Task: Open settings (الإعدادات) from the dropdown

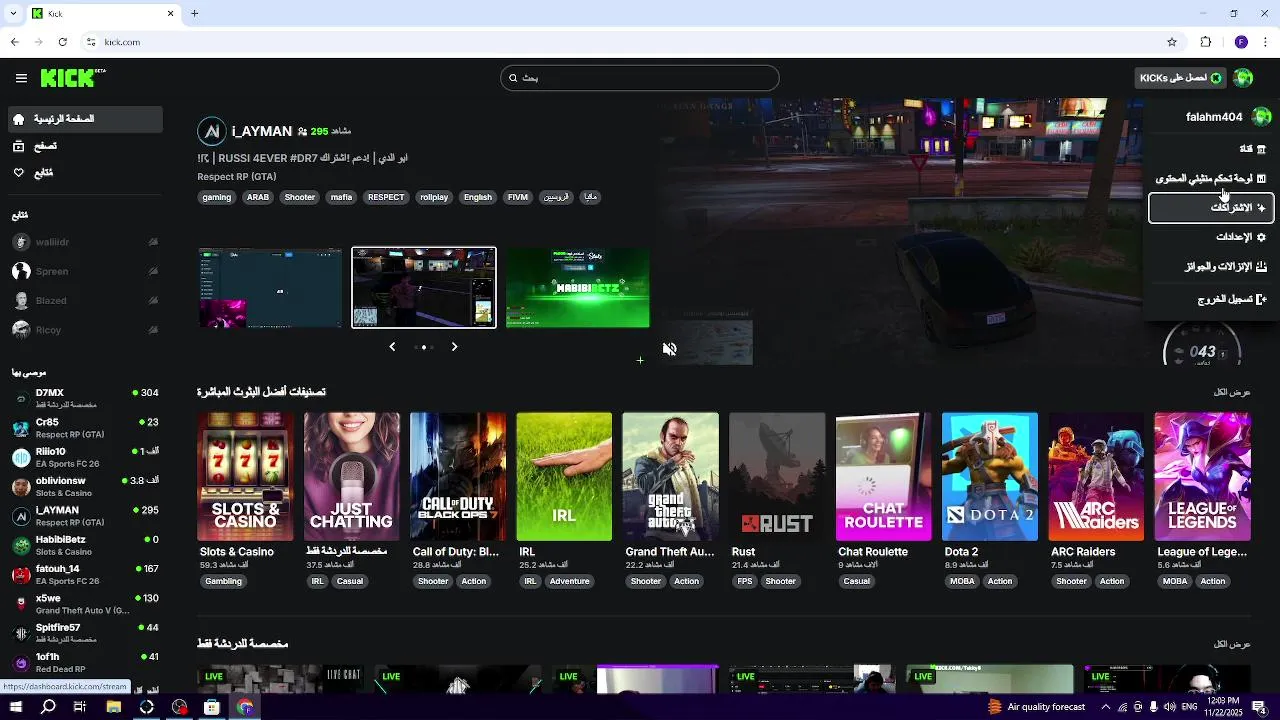Action: (x=1211, y=237)
